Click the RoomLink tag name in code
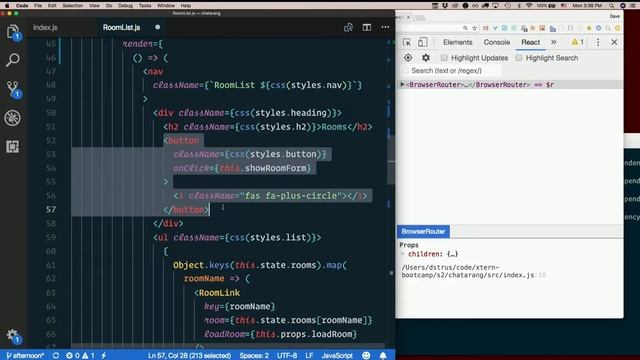 coord(220,293)
